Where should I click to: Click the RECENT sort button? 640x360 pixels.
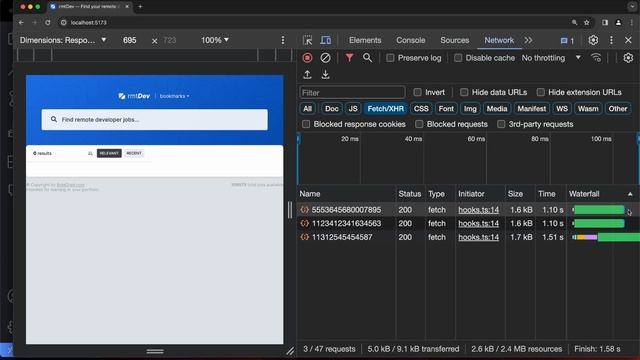coord(134,153)
